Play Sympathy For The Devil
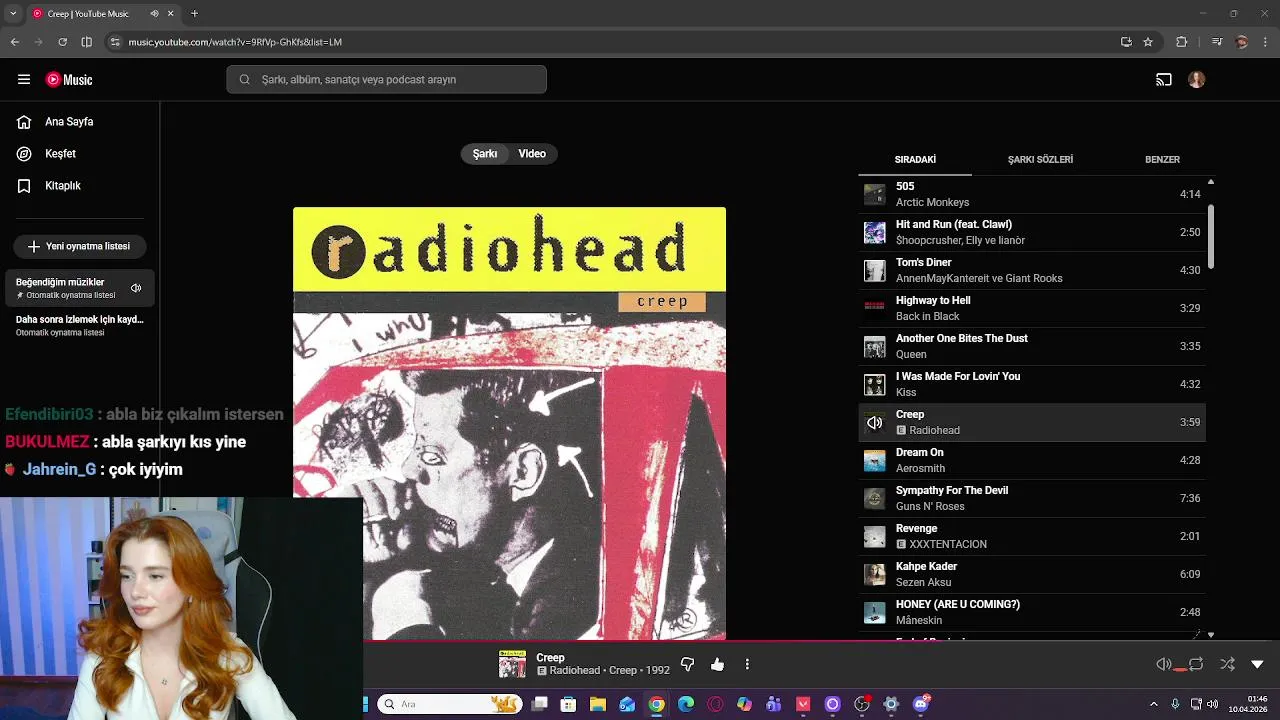1280x720 pixels. click(1032, 498)
